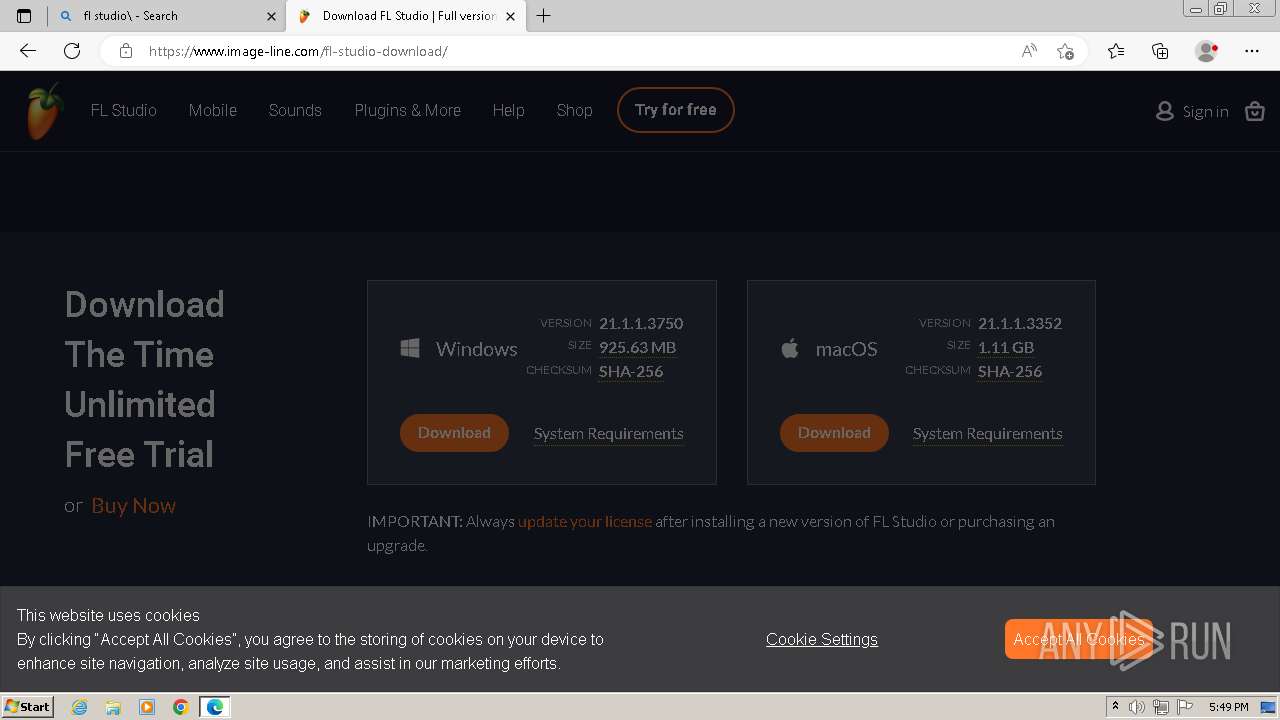Show hidden tray icons arrow
This screenshot has height=720, width=1280.
coord(1115,707)
